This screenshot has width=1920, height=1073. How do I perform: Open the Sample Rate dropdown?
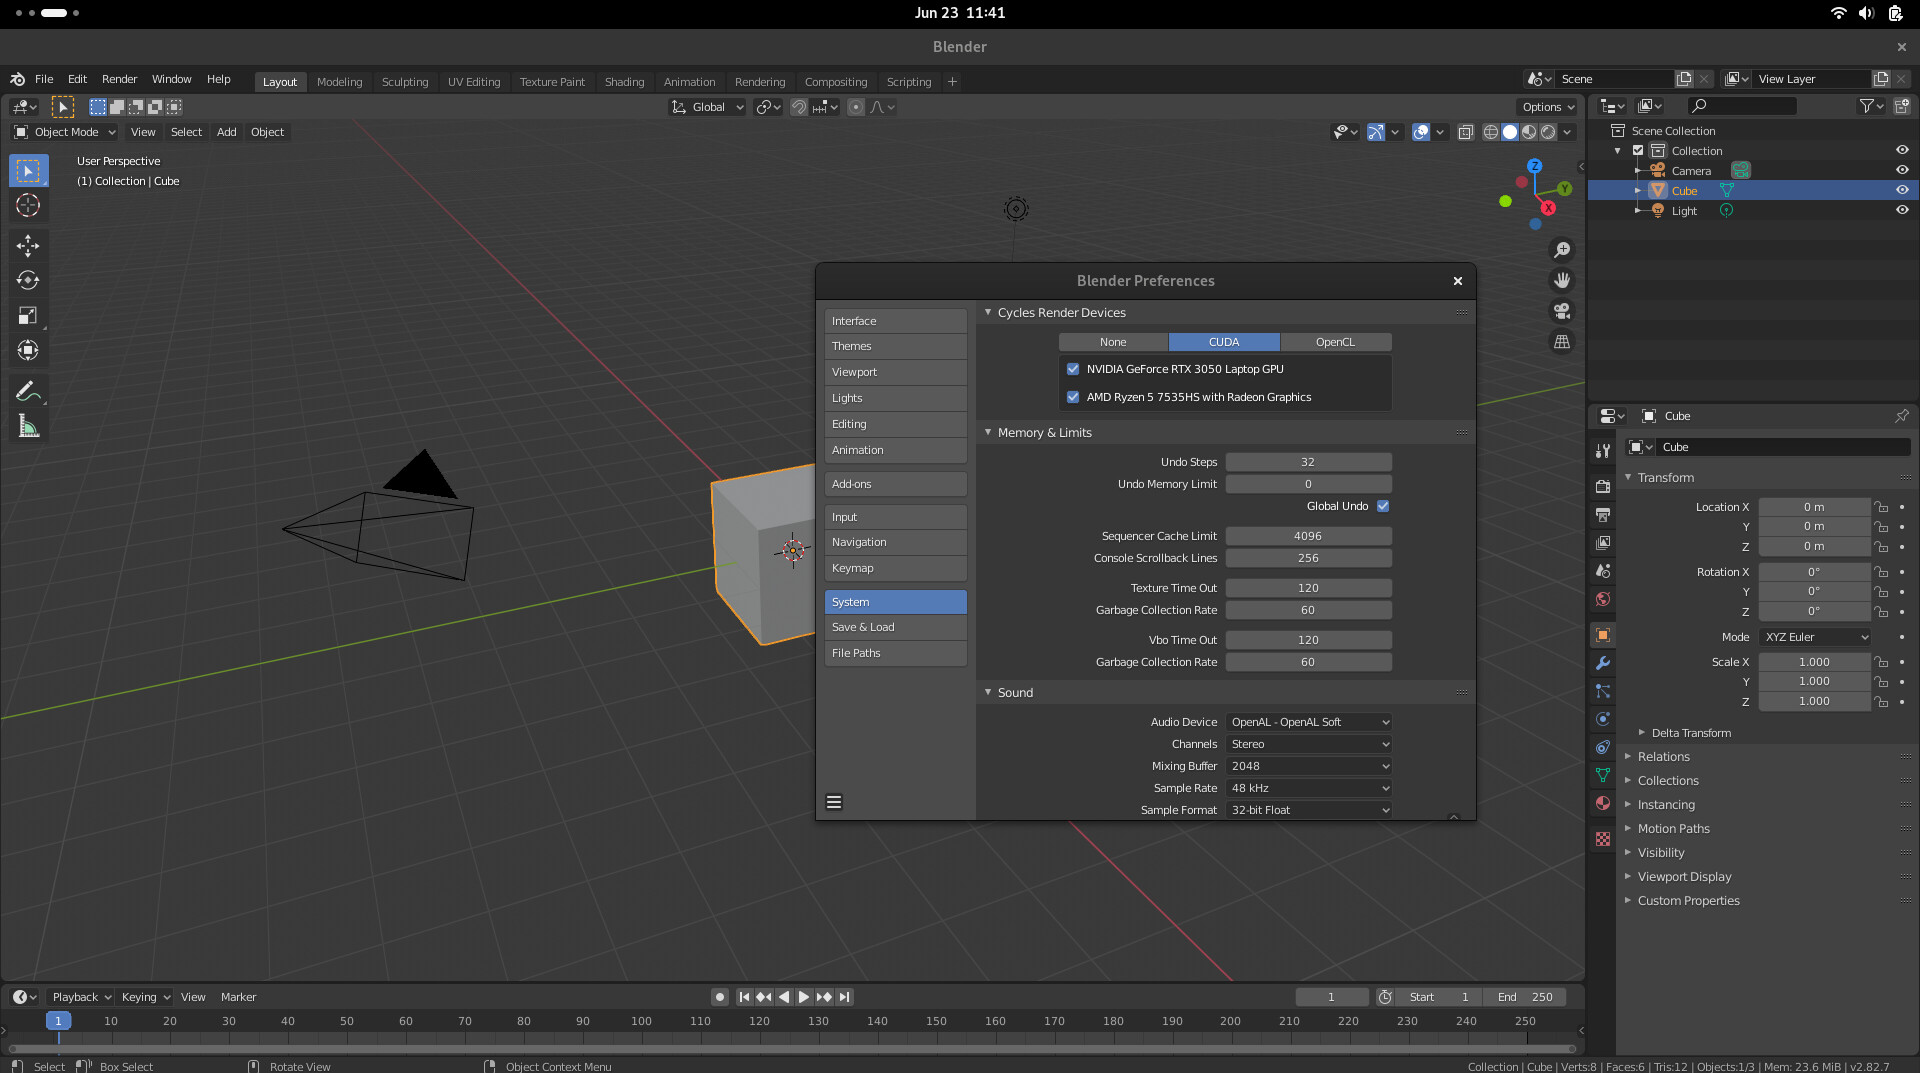(x=1309, y=788)
